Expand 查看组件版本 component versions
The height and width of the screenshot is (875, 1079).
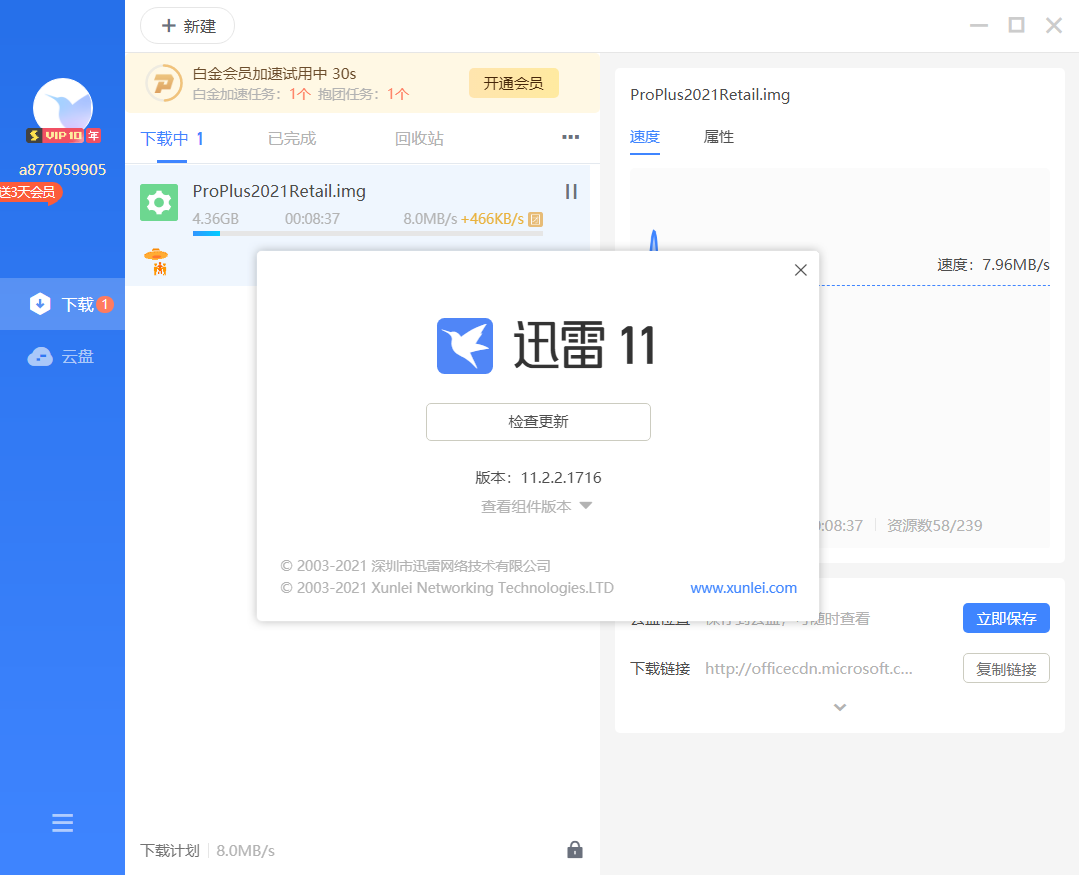[x=536, y=507]
